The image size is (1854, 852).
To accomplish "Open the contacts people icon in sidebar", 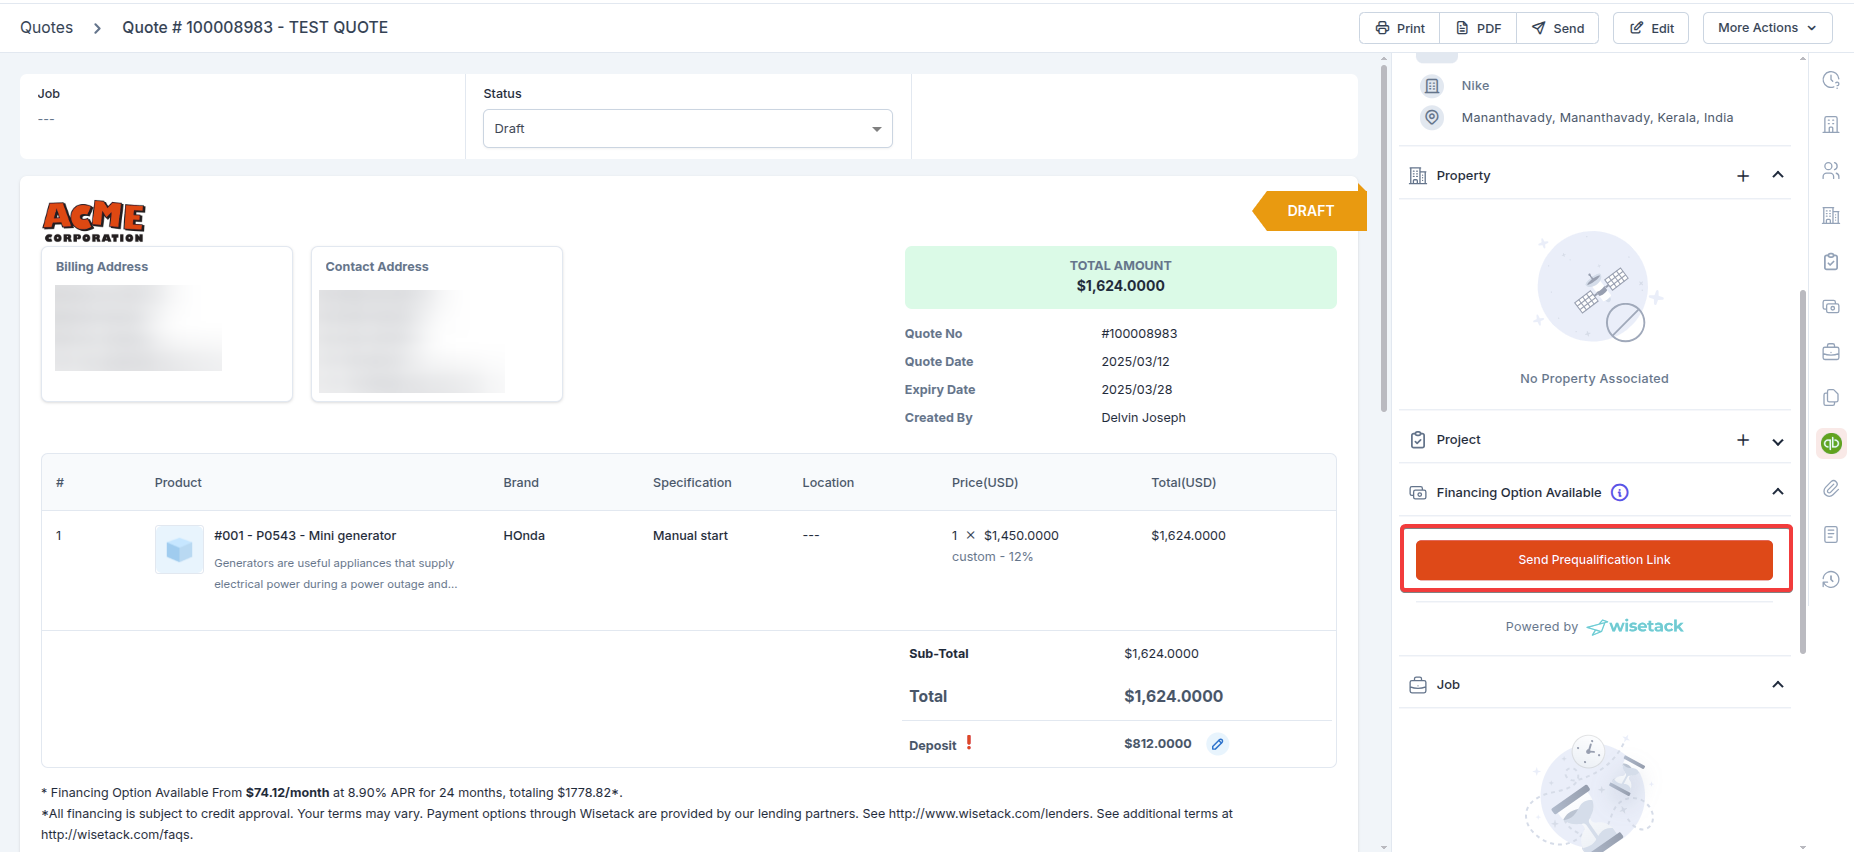I will coord(1831,171).
